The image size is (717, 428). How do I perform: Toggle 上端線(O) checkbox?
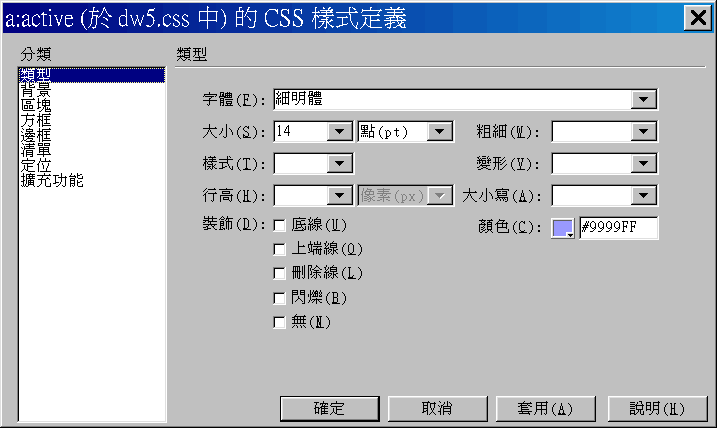tap(279, 249)
